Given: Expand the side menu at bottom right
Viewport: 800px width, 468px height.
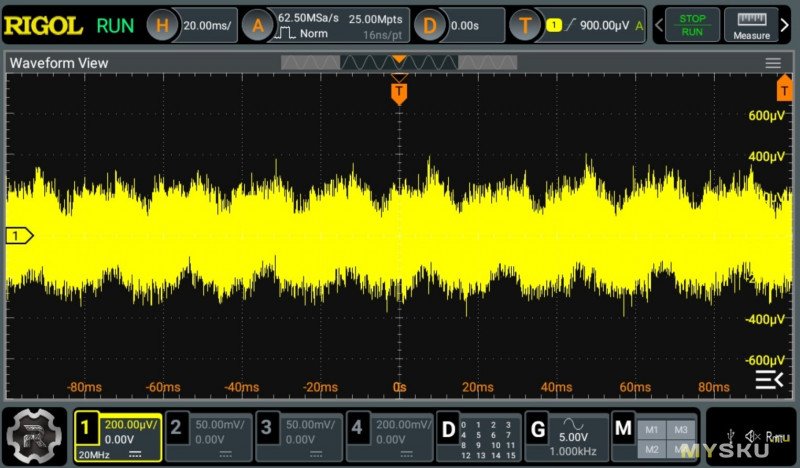Looking at the screenshot, I should 768,379.
